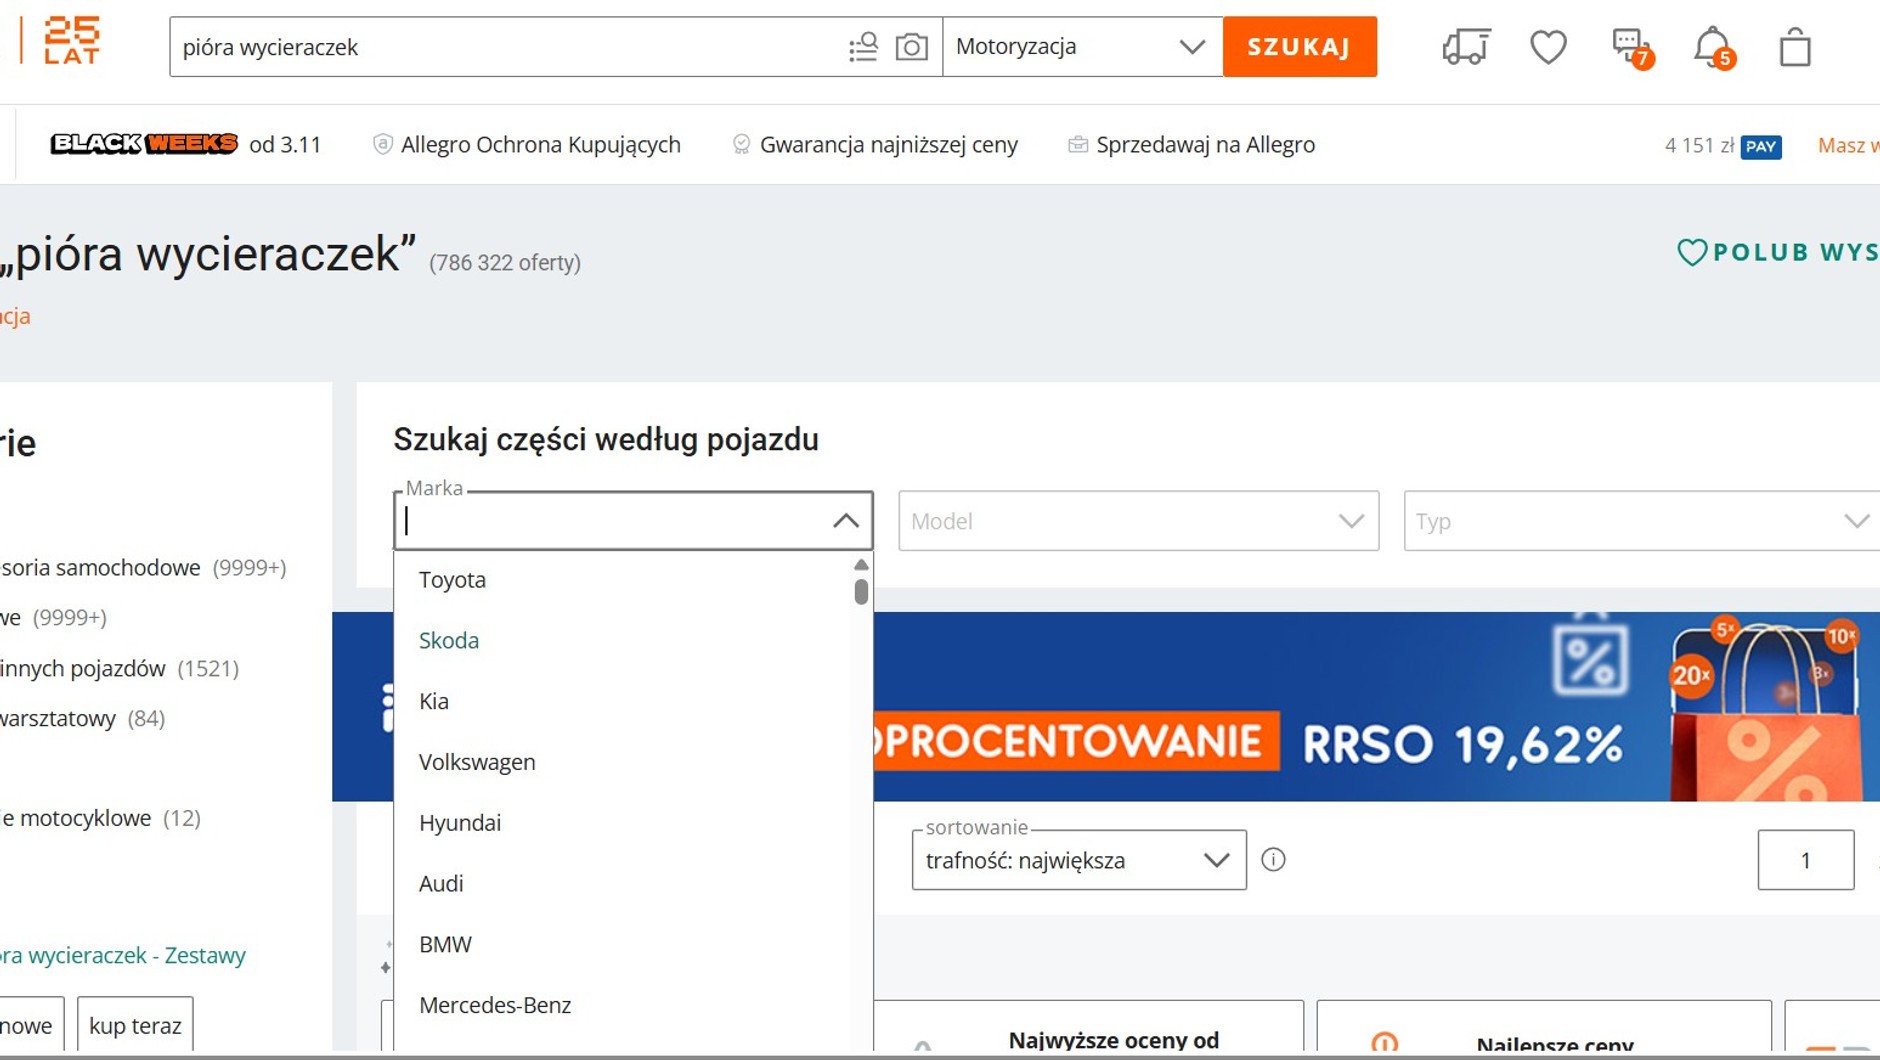Click the search suggestions list icon
This screenshot has height=1060, width=1880.
[x=863, y=47]
